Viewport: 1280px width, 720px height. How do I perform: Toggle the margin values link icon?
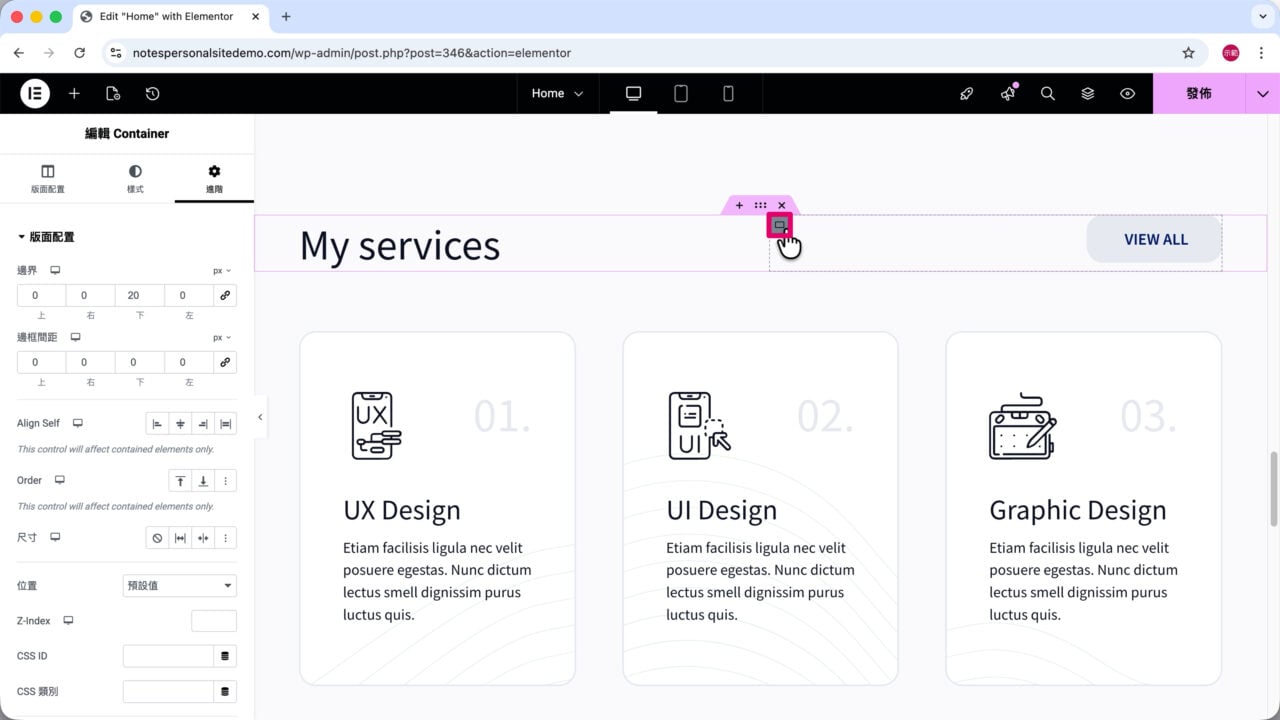(x=225, y=295)
